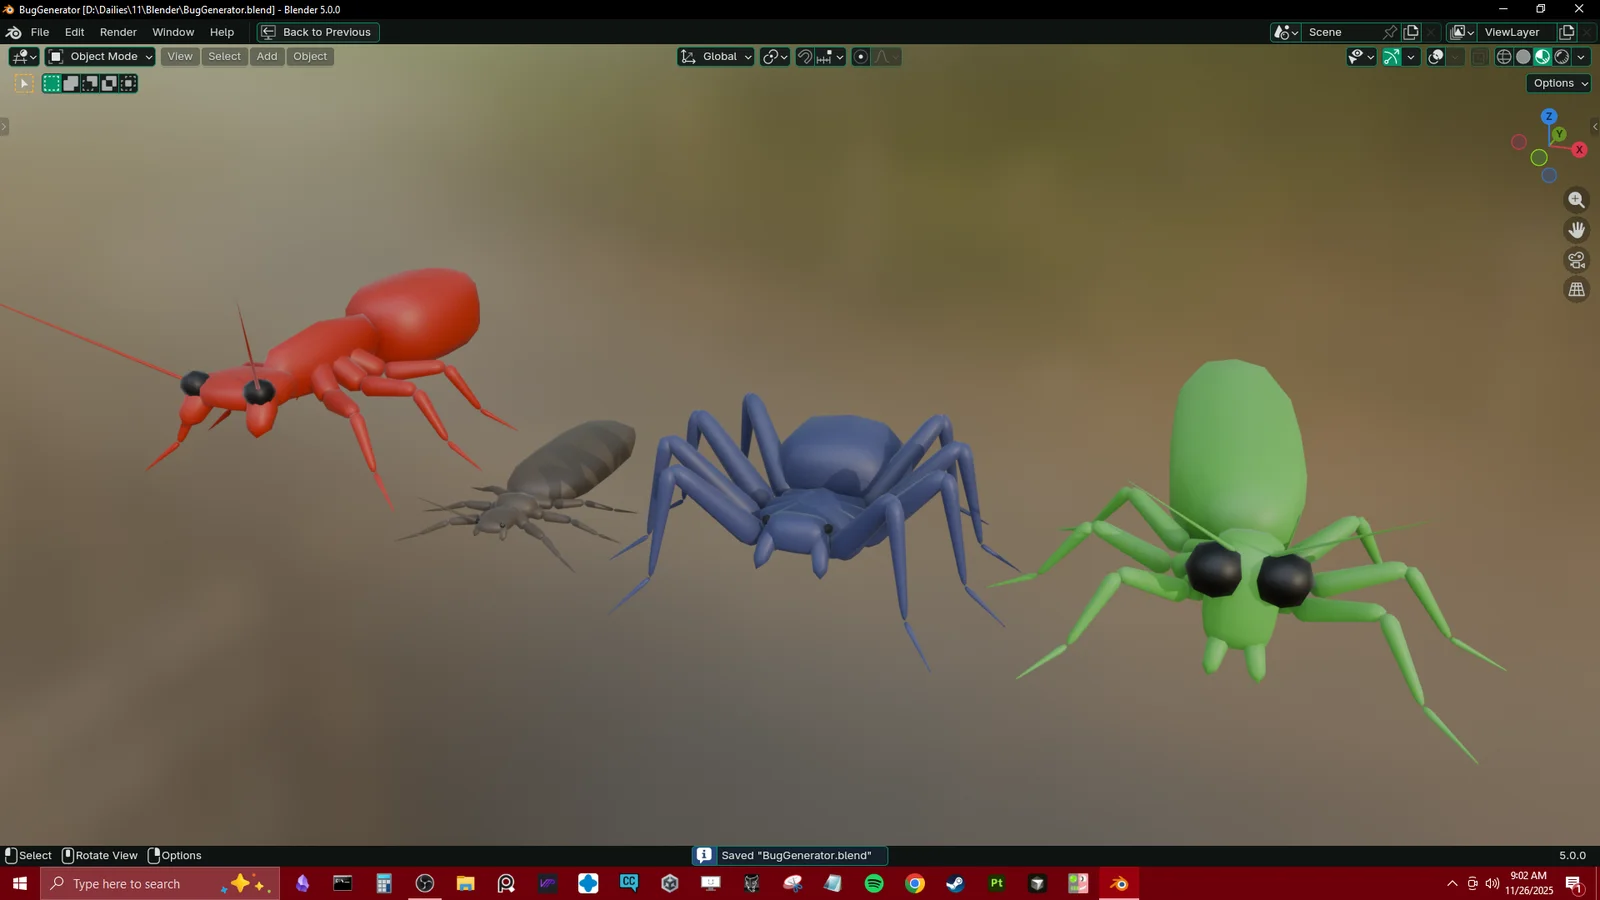The width and height of the screenshot is (1600, 900).
Task: Toggle X-Ray mode in the header
Action: point(1435,57)
